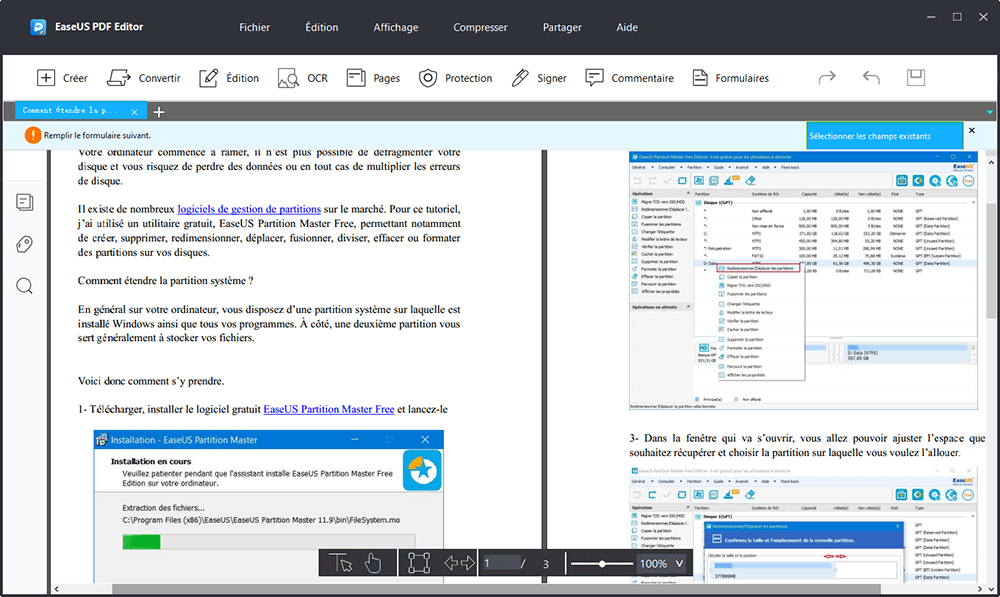Open the search side panel
The height and width of the screenshot is (597, 1000).
[x=24, y=286]
